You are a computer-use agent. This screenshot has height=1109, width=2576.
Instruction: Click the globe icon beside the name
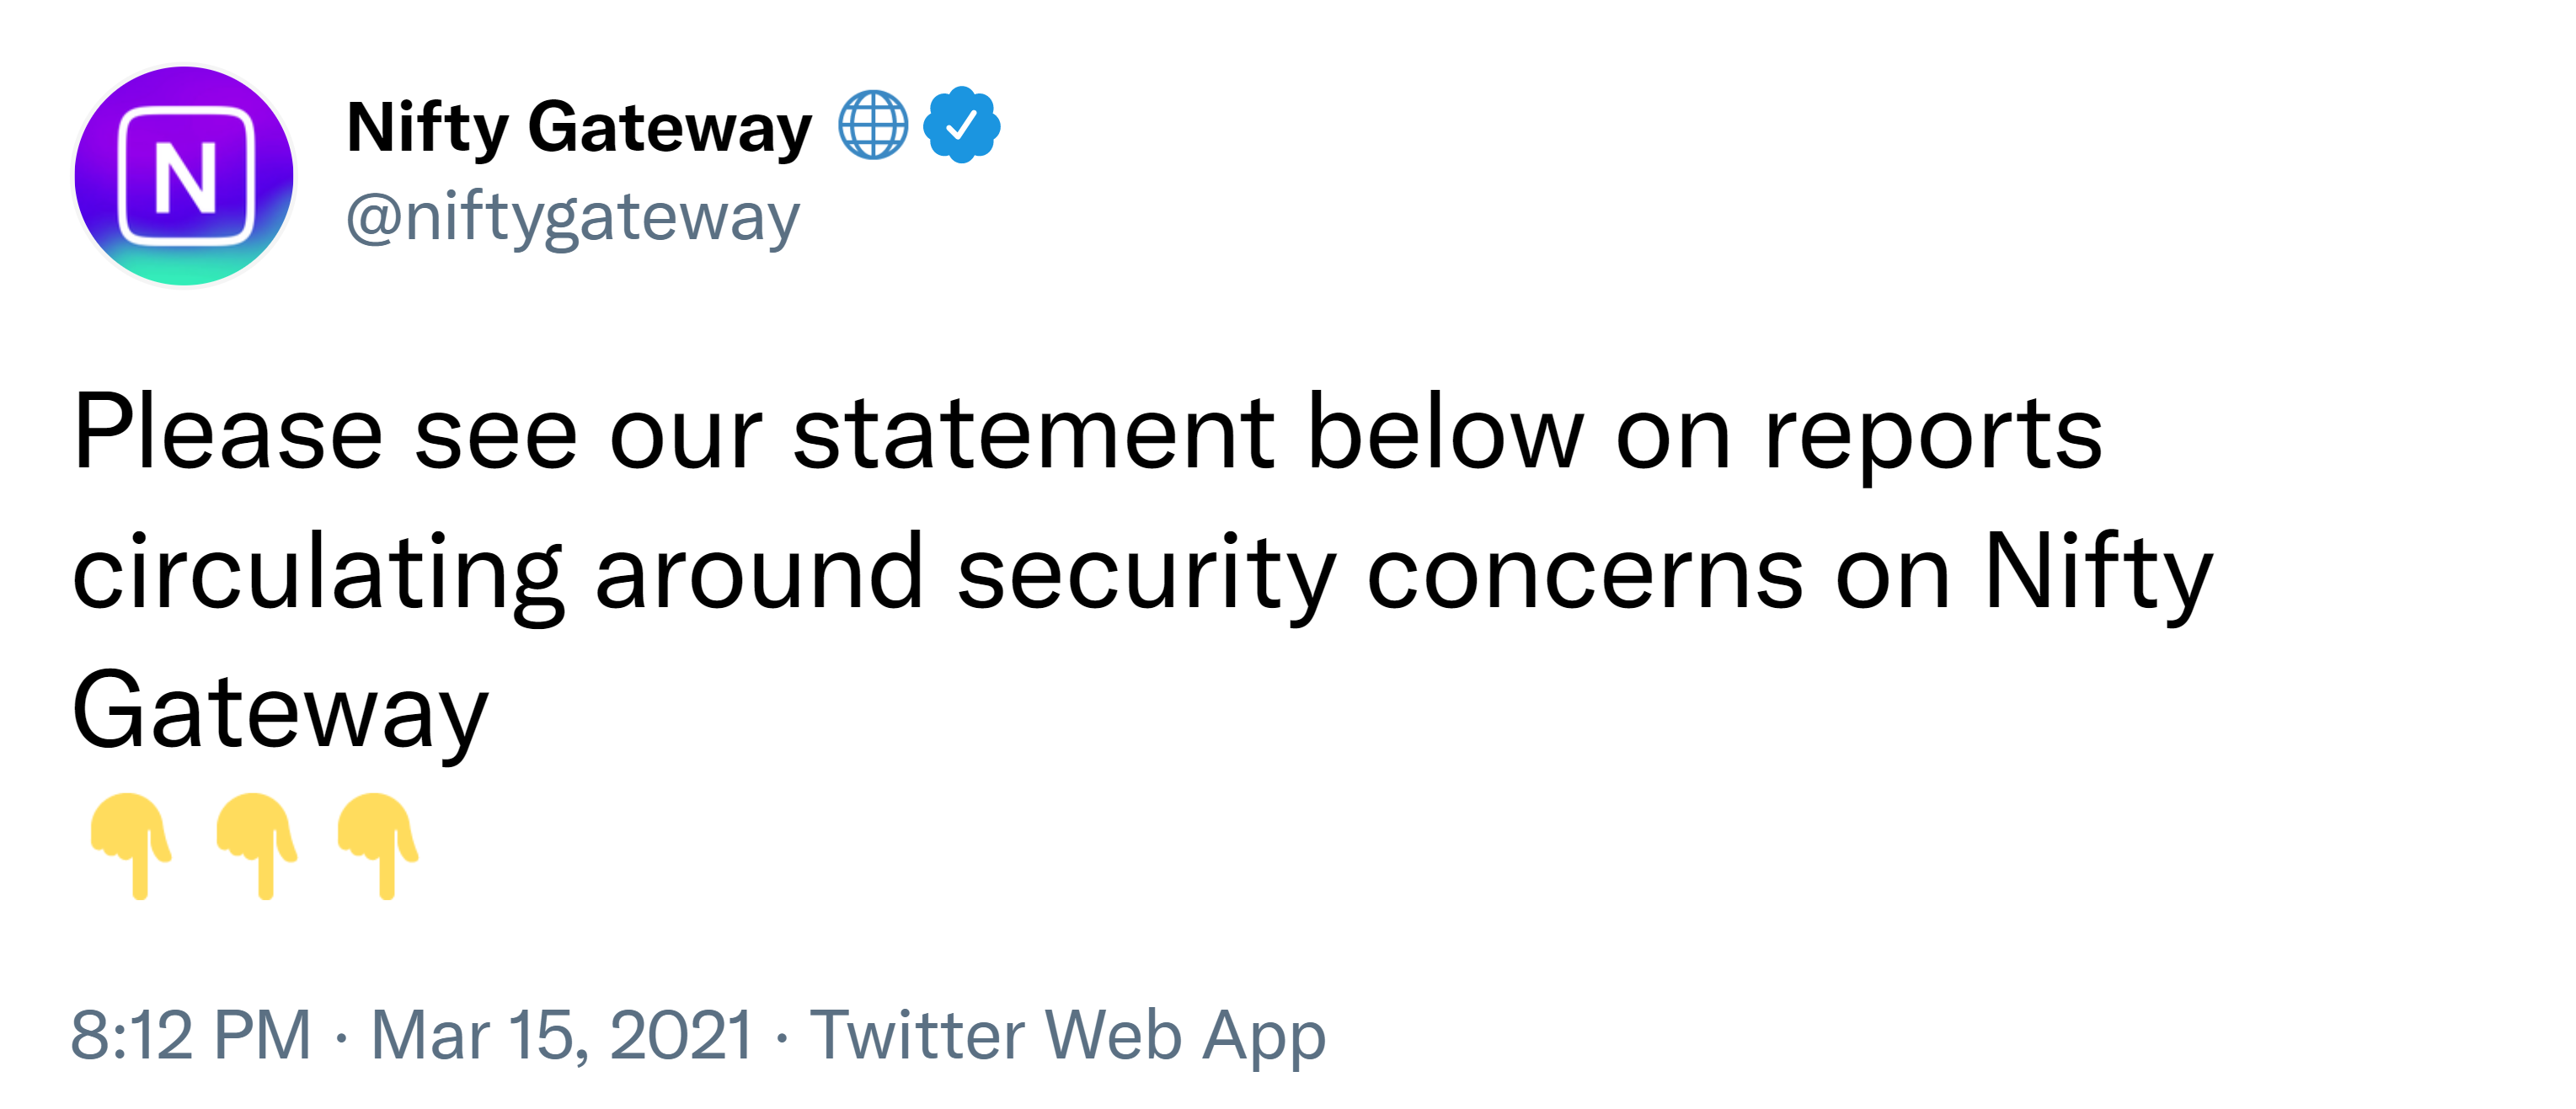(873, 125)
